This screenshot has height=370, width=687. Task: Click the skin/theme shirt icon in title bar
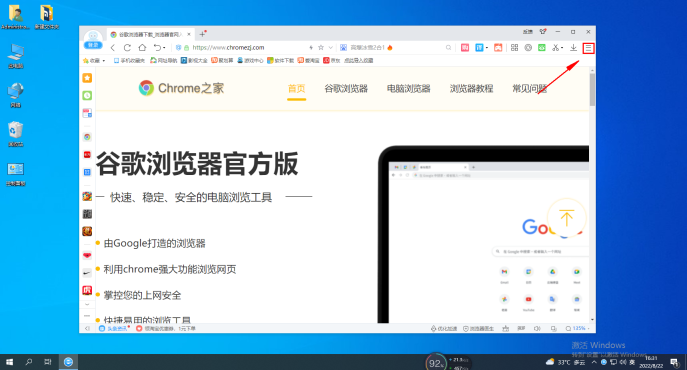543,32
